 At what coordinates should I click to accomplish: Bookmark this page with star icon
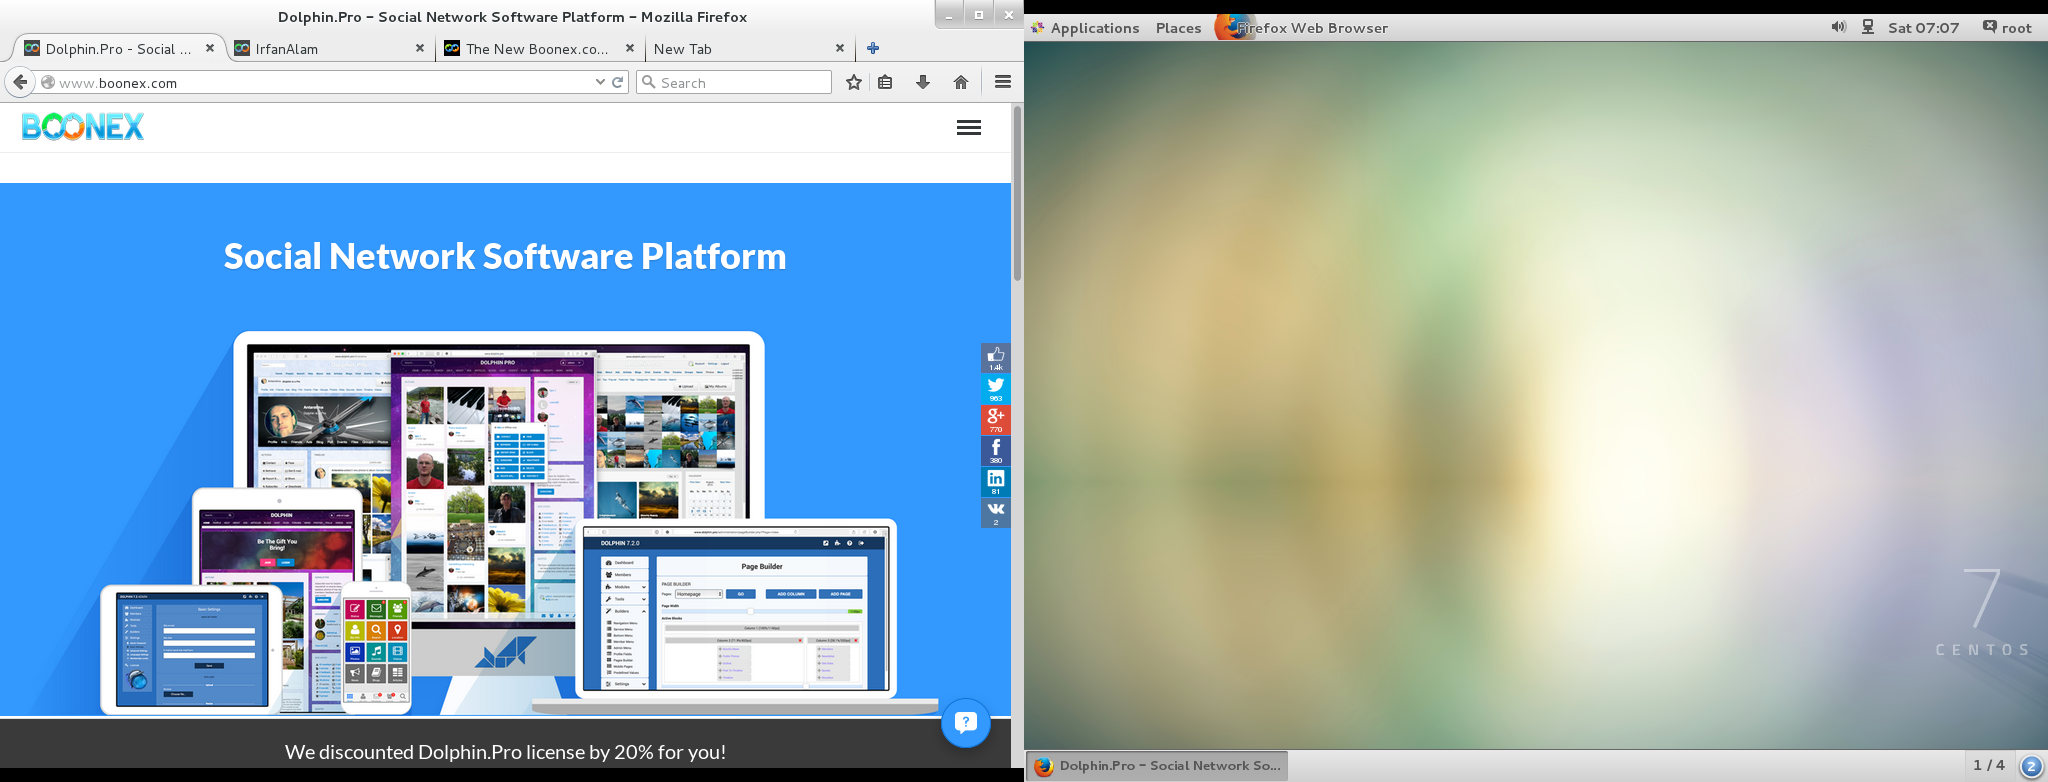(853, 83)
